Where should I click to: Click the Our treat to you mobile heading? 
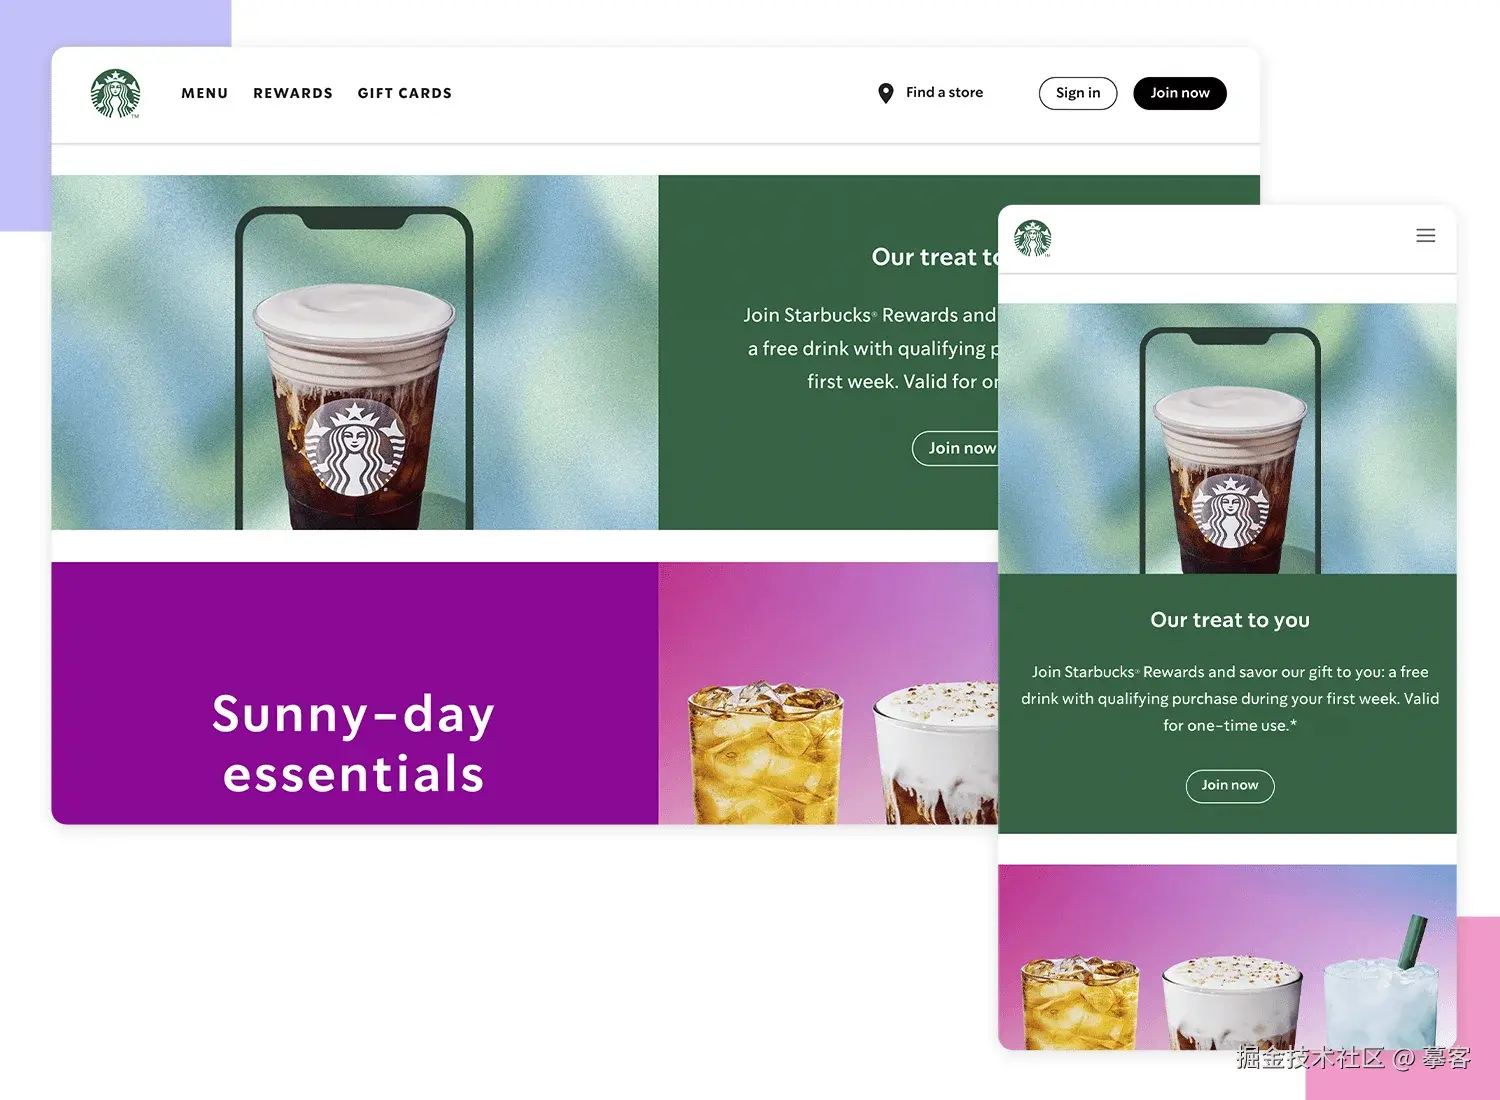pos(1230,620)
